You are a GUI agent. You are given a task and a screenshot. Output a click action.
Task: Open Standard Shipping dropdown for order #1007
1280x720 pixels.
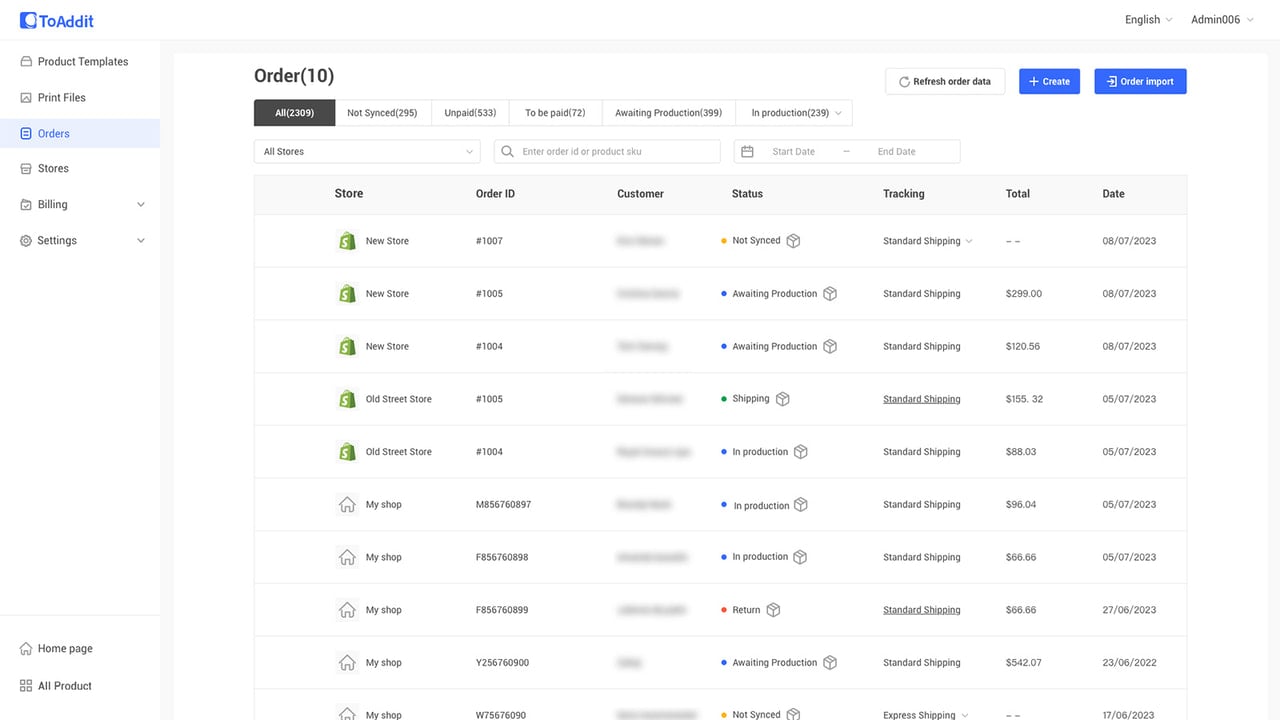click(x=928, y=241)
